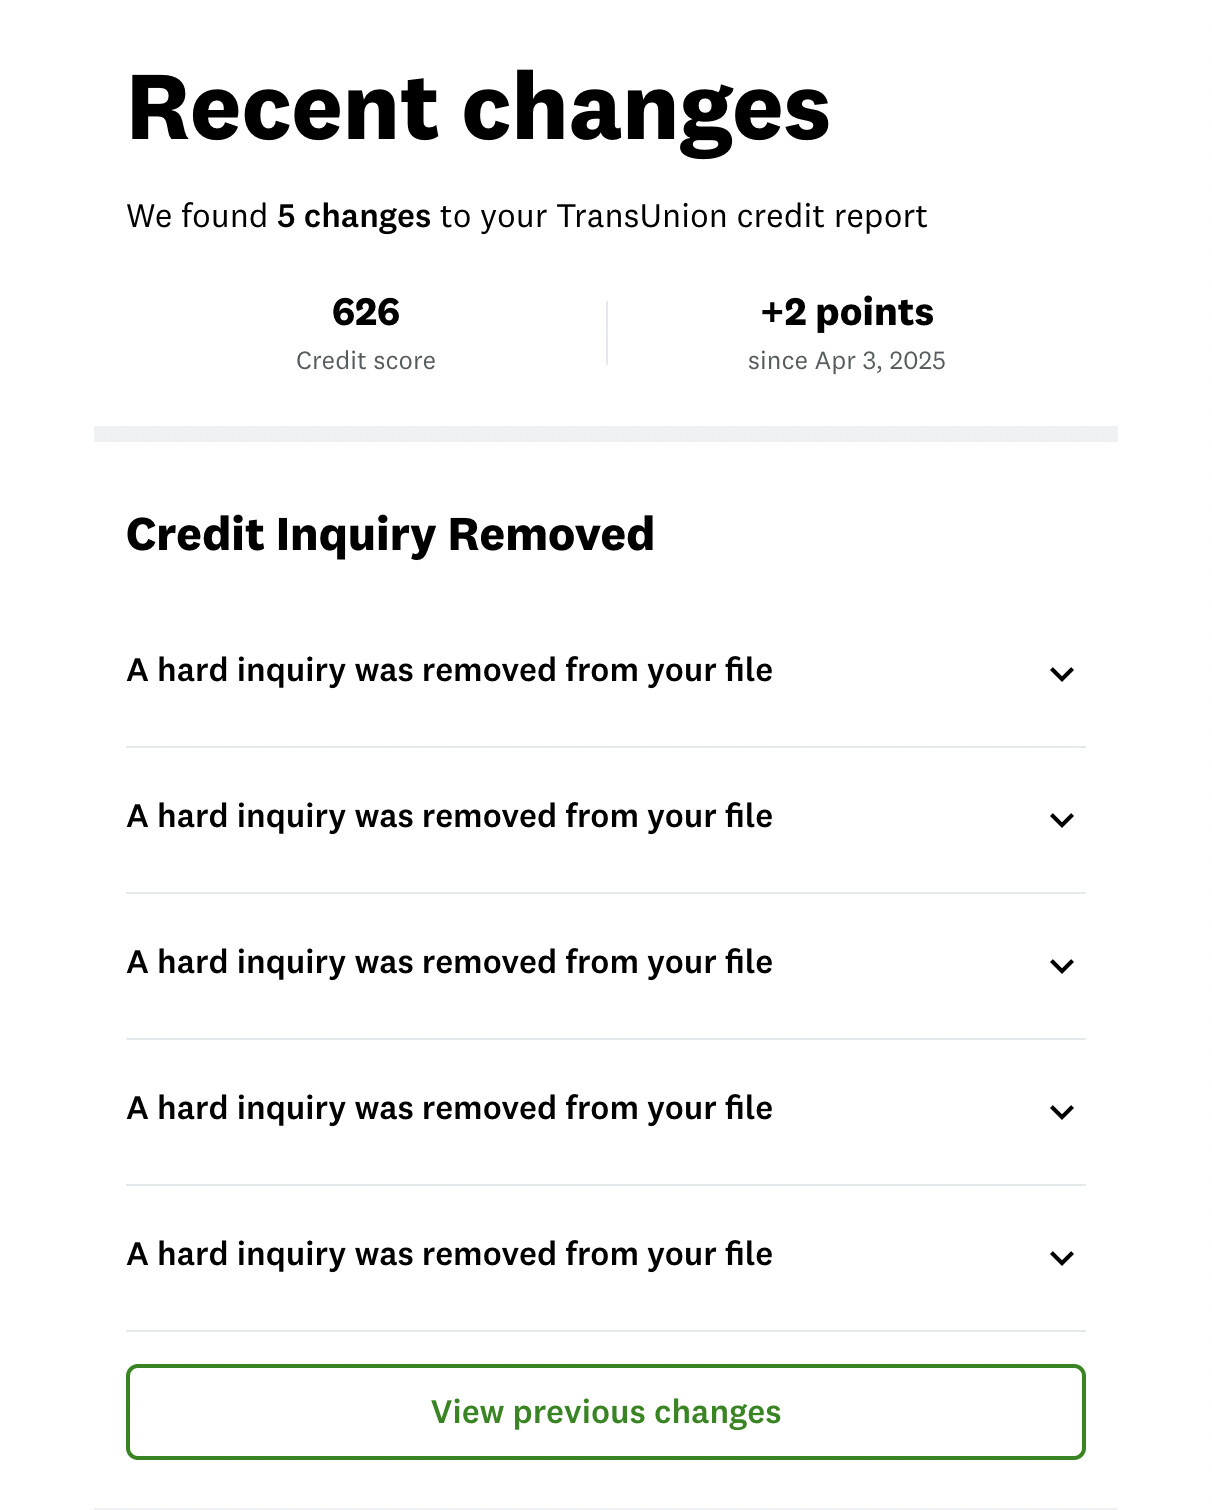1212x1510 pixels.
Task: Expand the fifth hard inquiry chevron
Action: tap(1062, 1258)
